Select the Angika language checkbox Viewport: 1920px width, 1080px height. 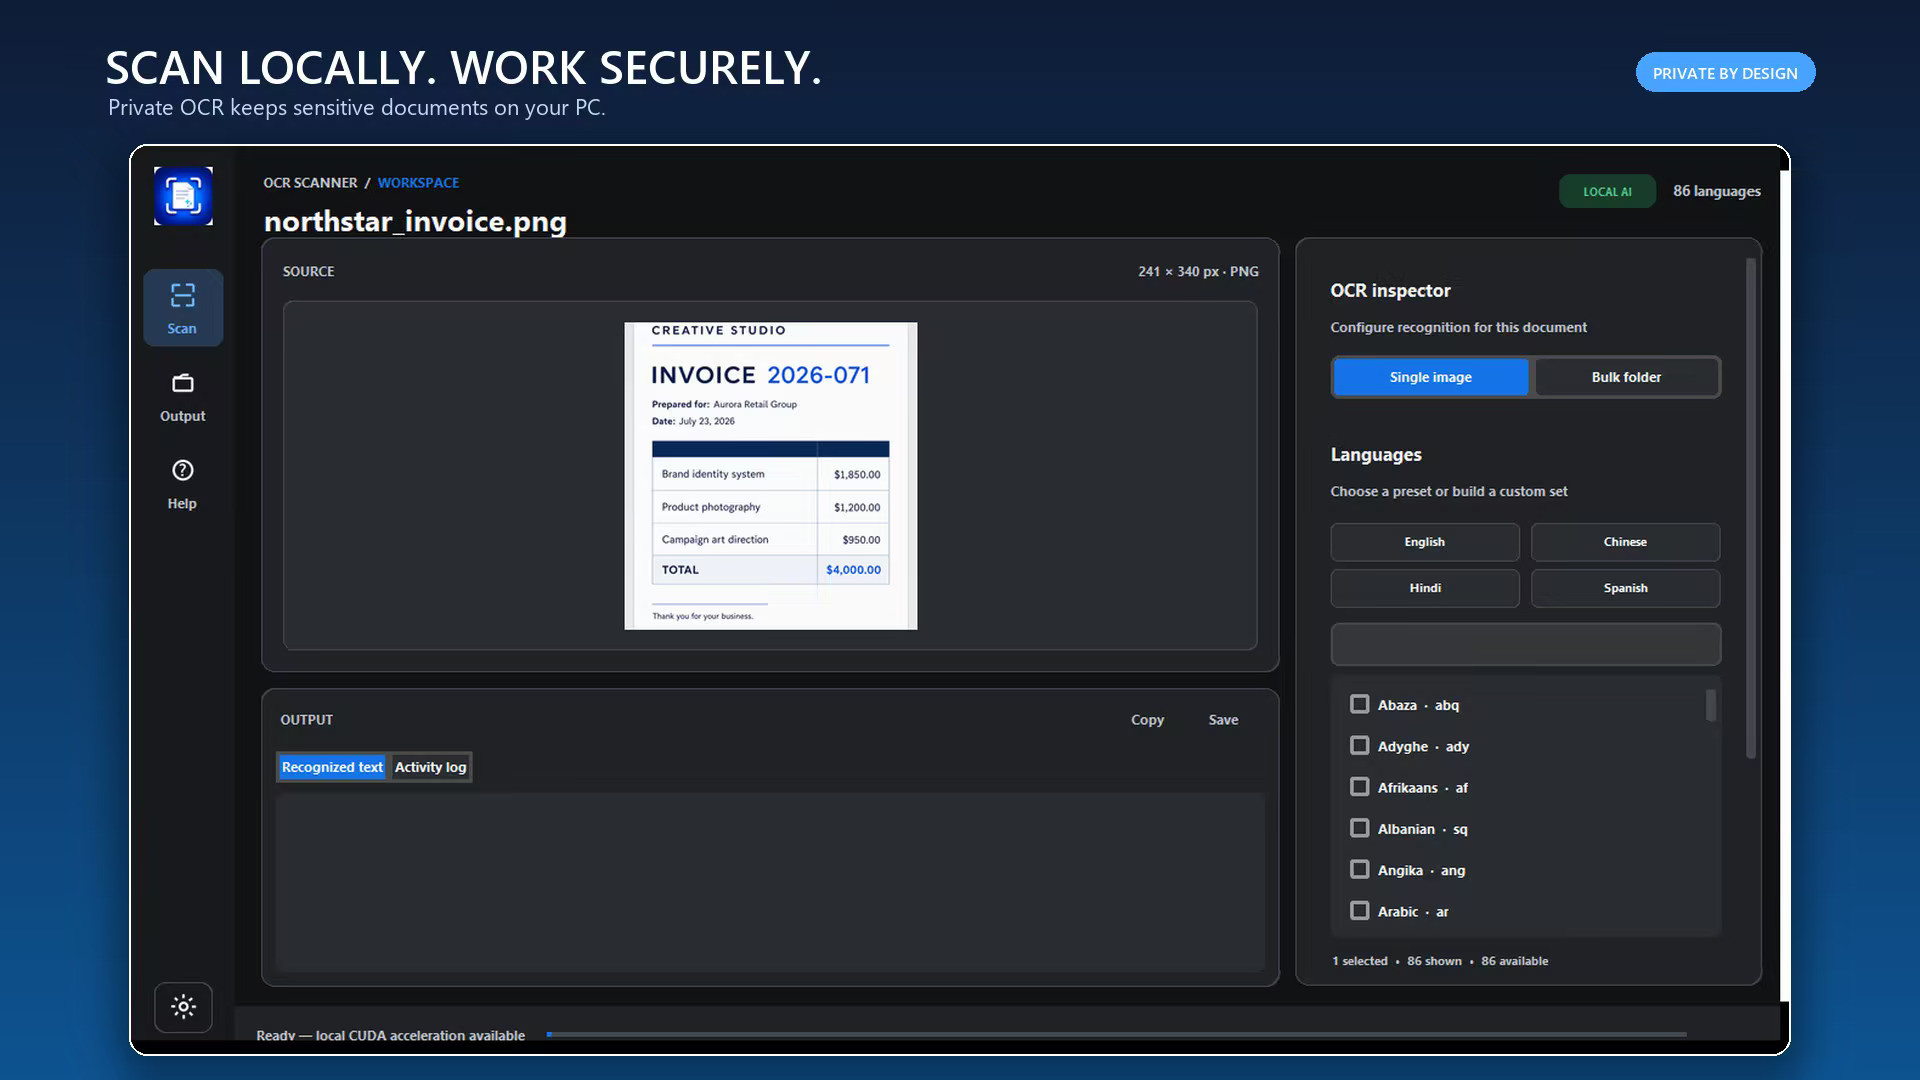pyautogui.click(x=1359, y=869)
